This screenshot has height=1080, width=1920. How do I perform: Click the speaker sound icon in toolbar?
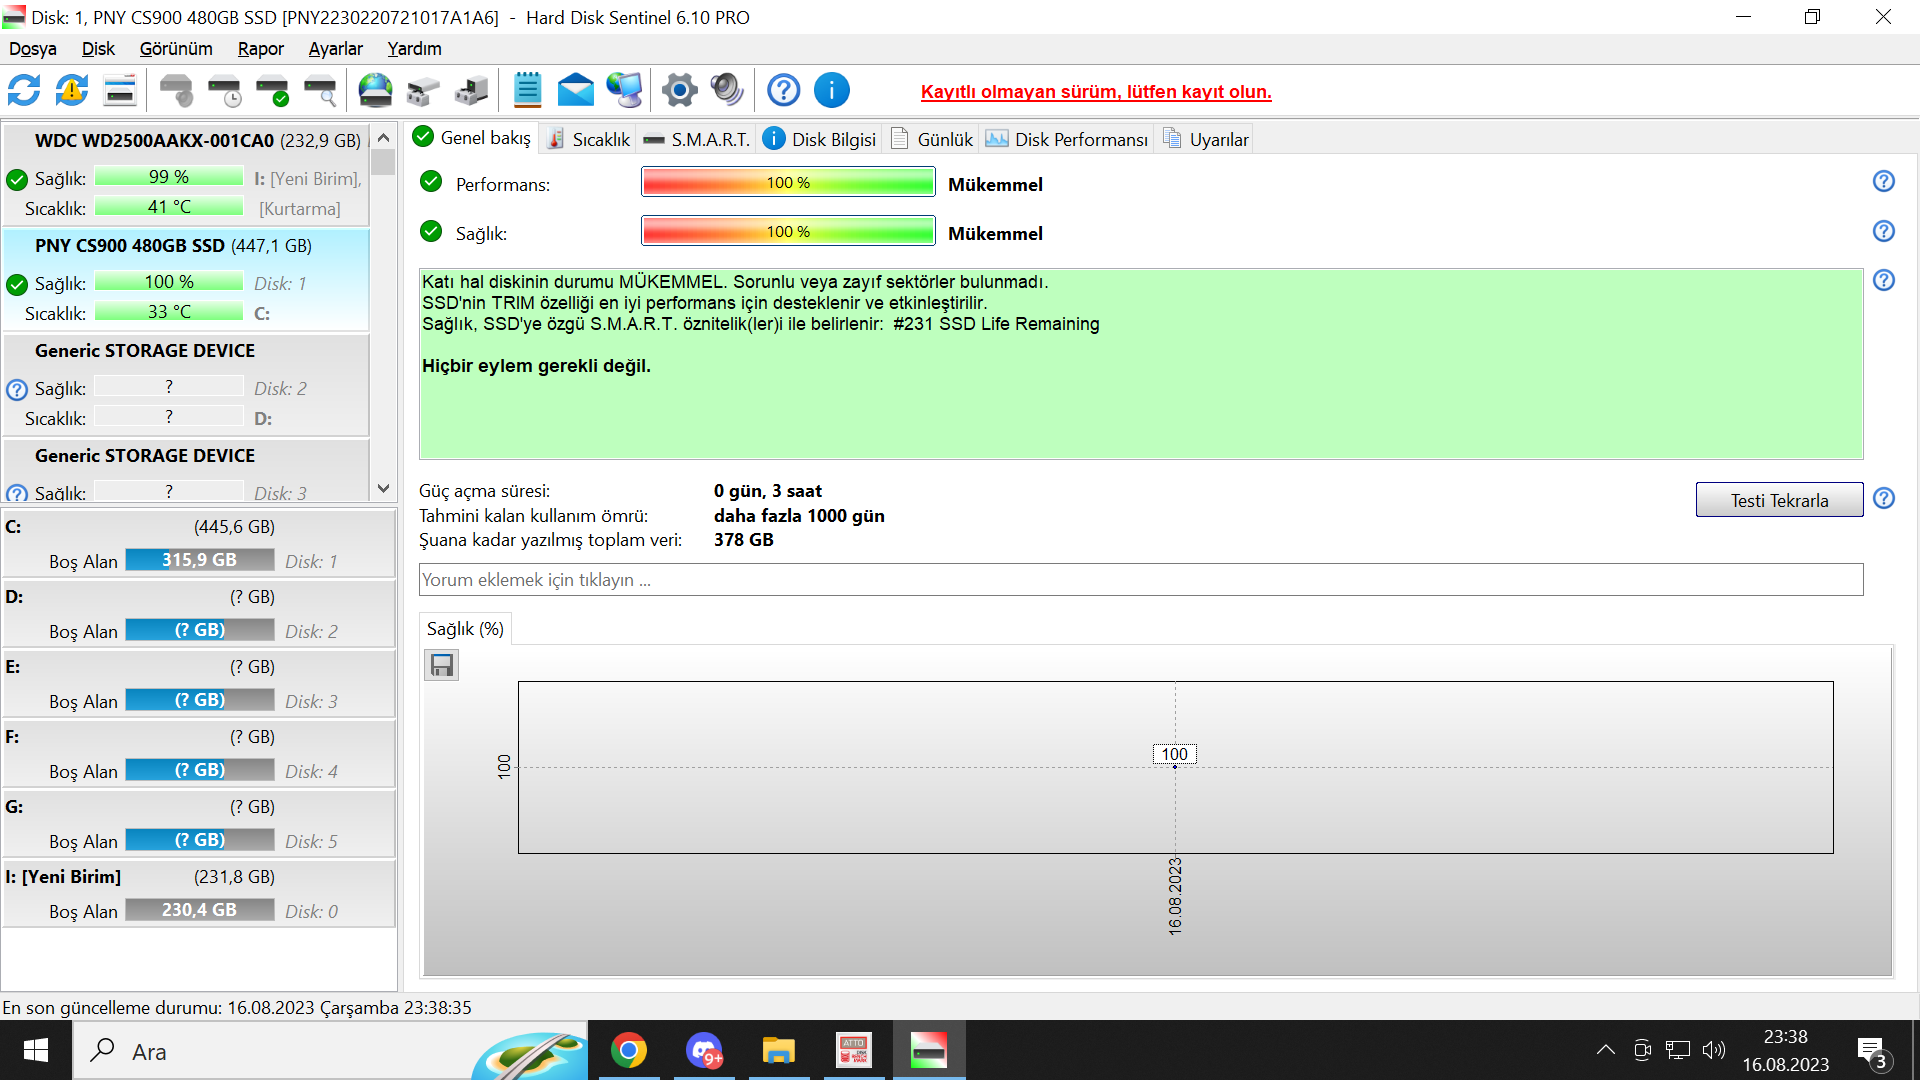coord(727,91)
